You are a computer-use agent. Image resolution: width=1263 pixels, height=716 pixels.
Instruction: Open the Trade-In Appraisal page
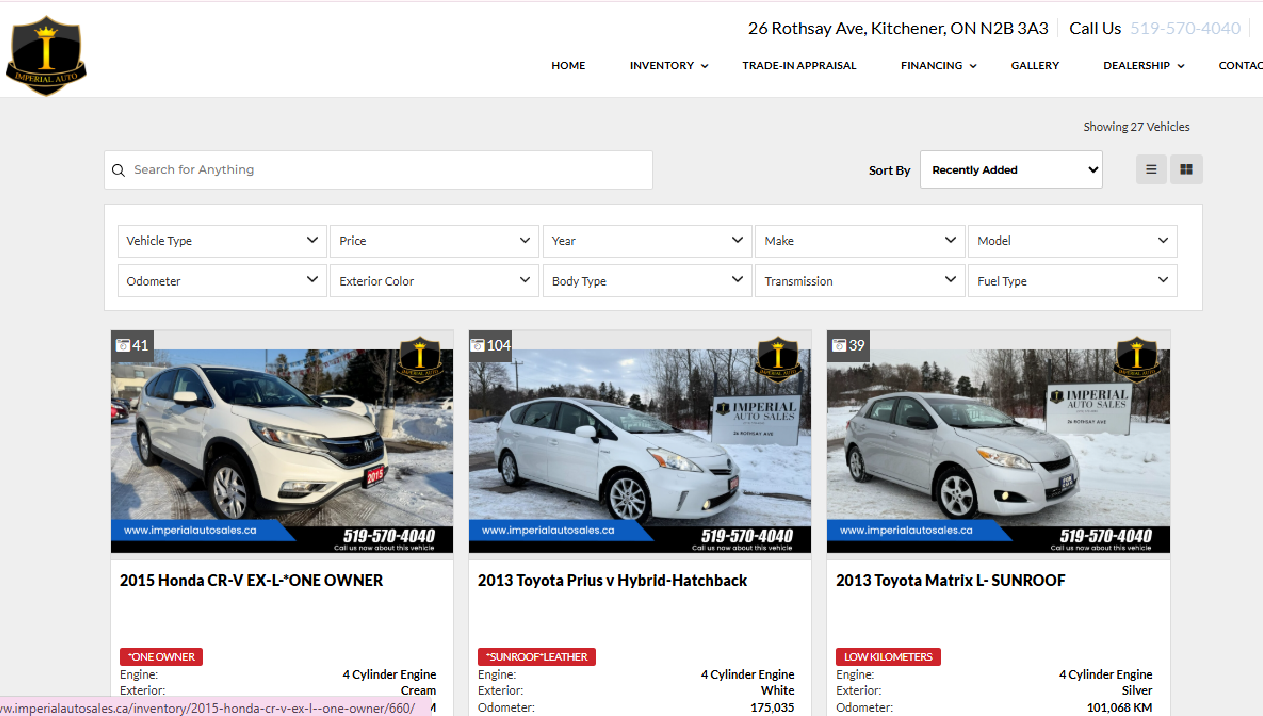(799, 66)
